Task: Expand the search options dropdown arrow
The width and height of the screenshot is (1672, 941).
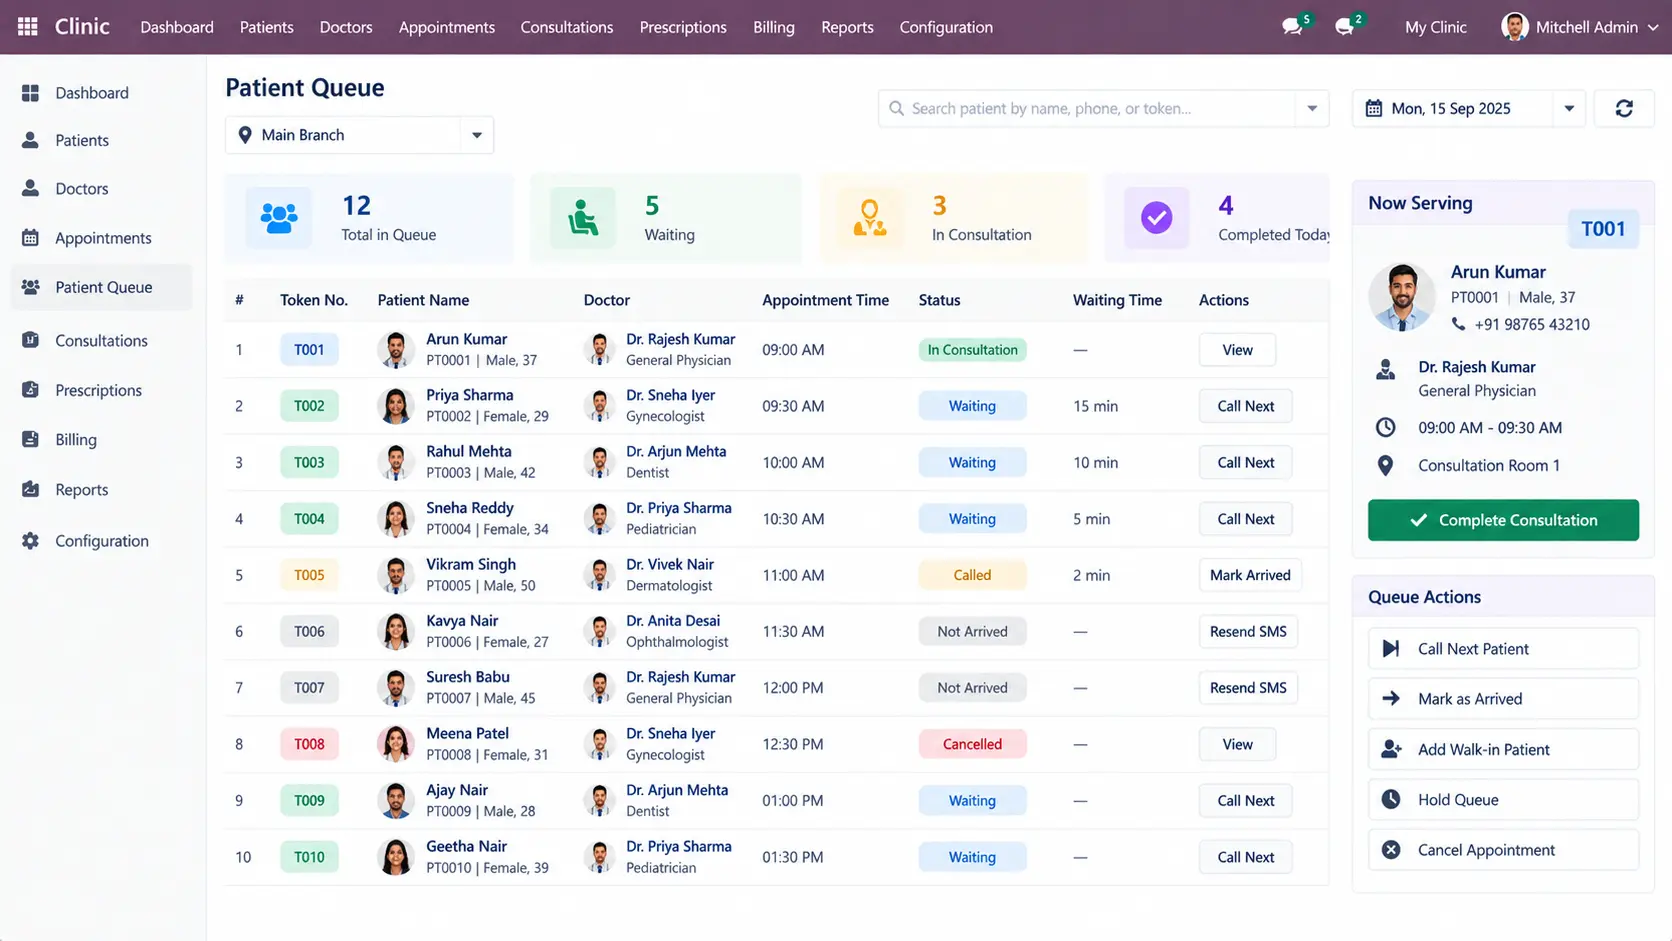Action: 1312,108
